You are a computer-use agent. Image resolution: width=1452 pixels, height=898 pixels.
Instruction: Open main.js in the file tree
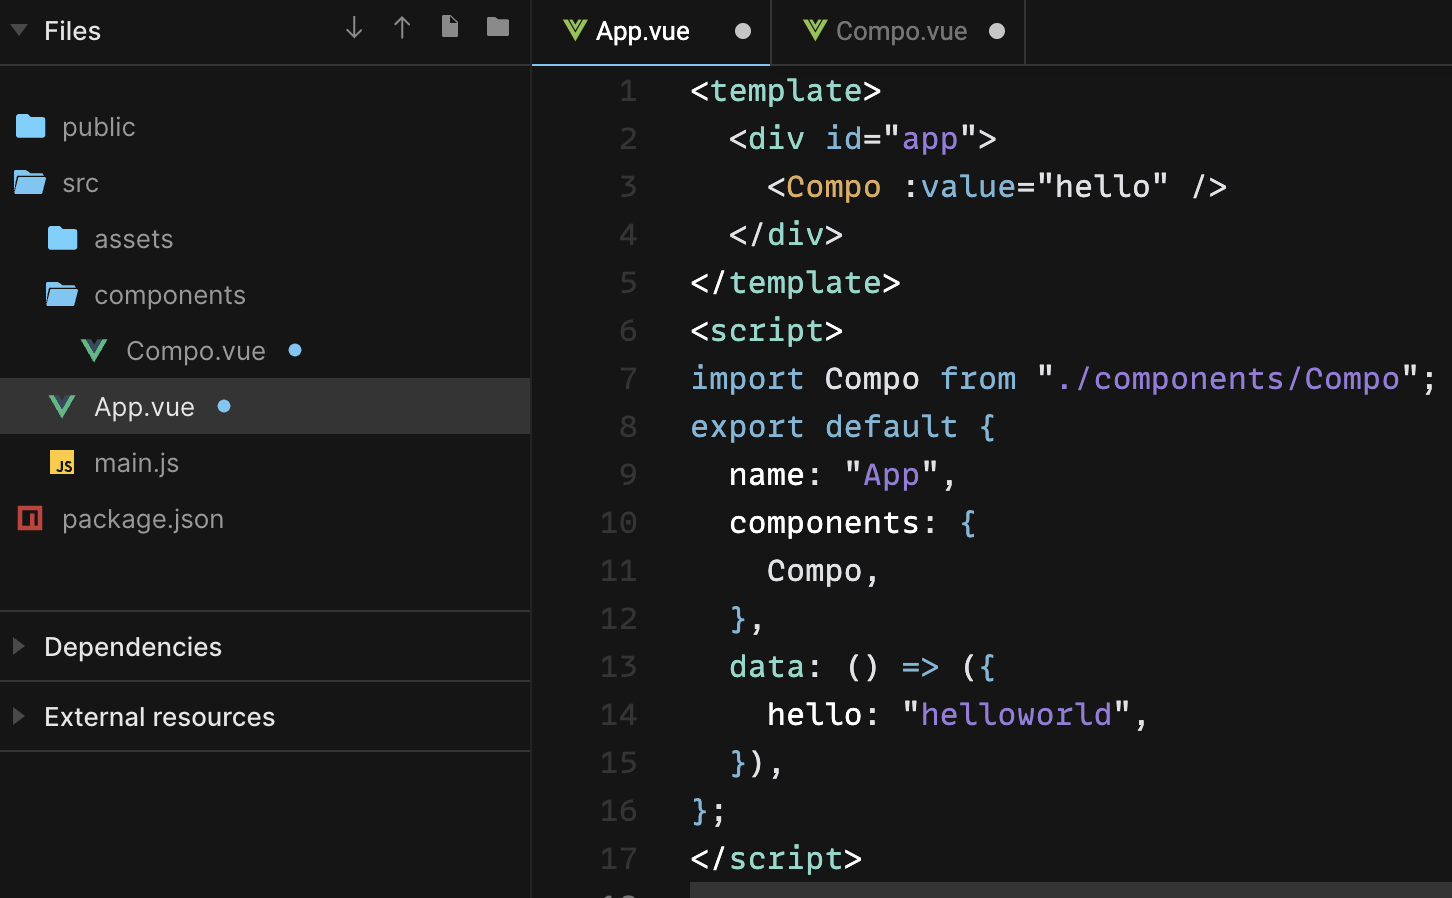pyautogui.click(x=265, y=463)
